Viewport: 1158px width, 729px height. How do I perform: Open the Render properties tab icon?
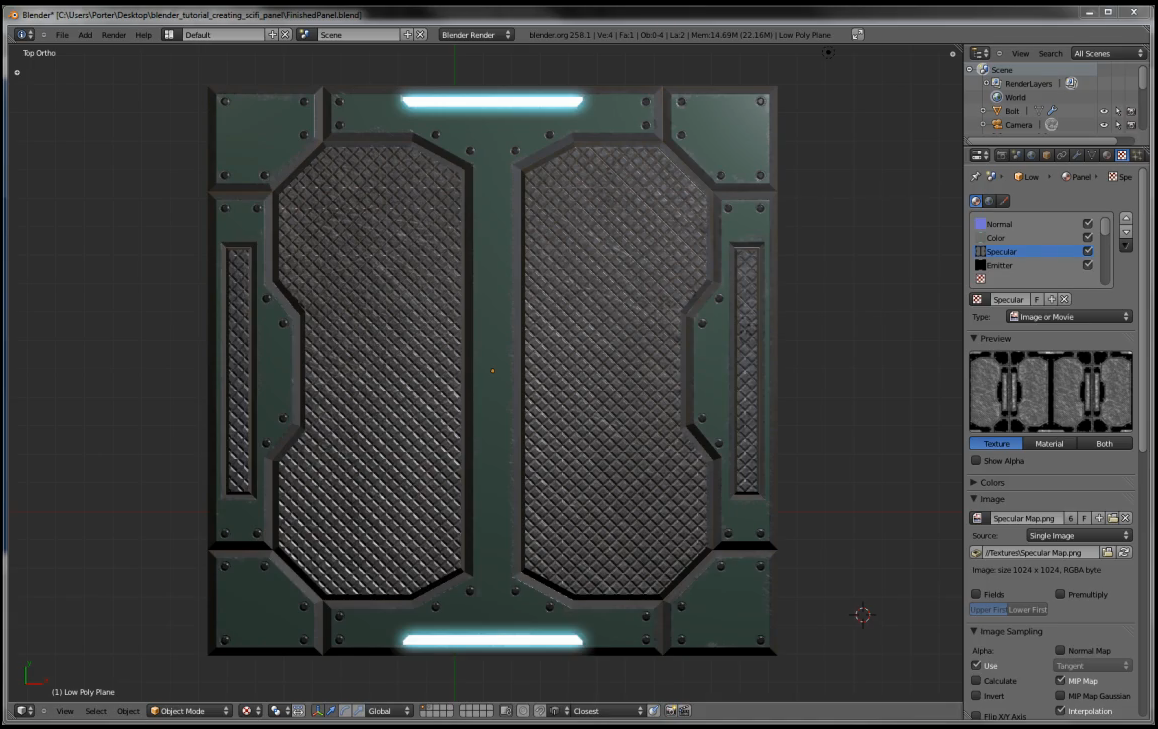1002,155
